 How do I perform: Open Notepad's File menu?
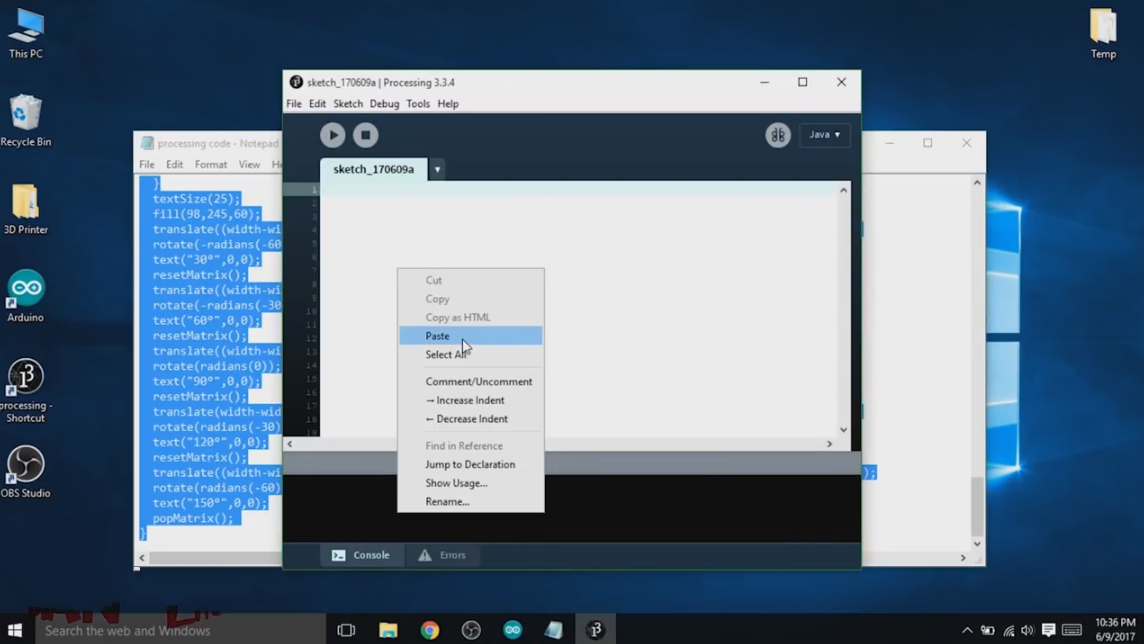tap(147, 165)
